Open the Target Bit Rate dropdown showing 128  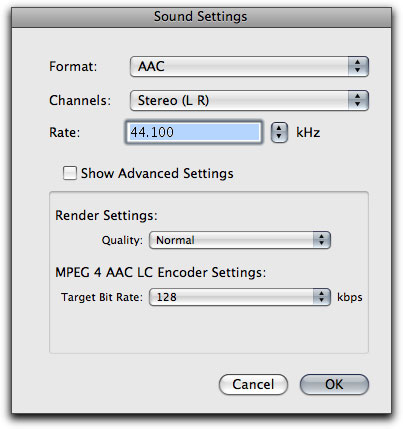(240, 297)
